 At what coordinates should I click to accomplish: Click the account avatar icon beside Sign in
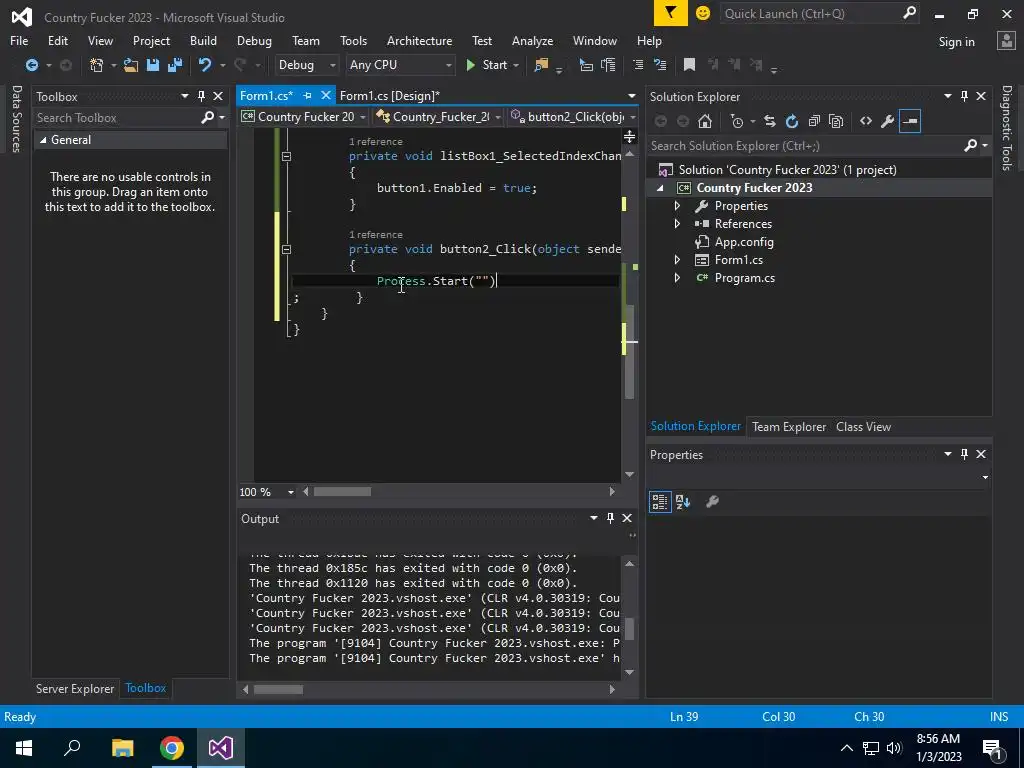1006,40
